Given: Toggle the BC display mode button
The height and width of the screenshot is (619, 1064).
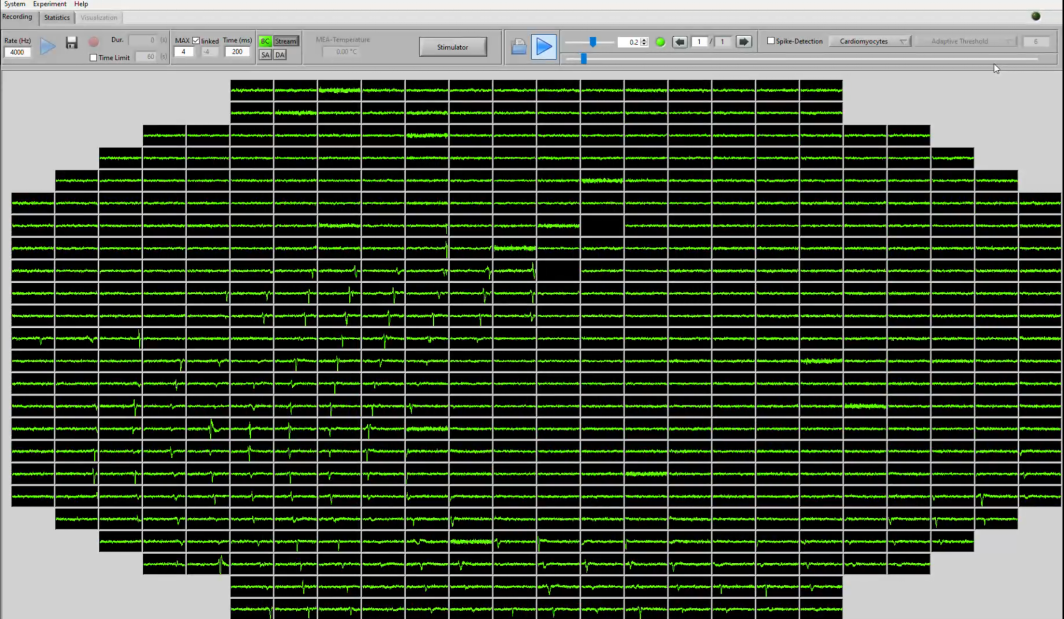Looking at the screenshot, I should [x=265, y=41].
